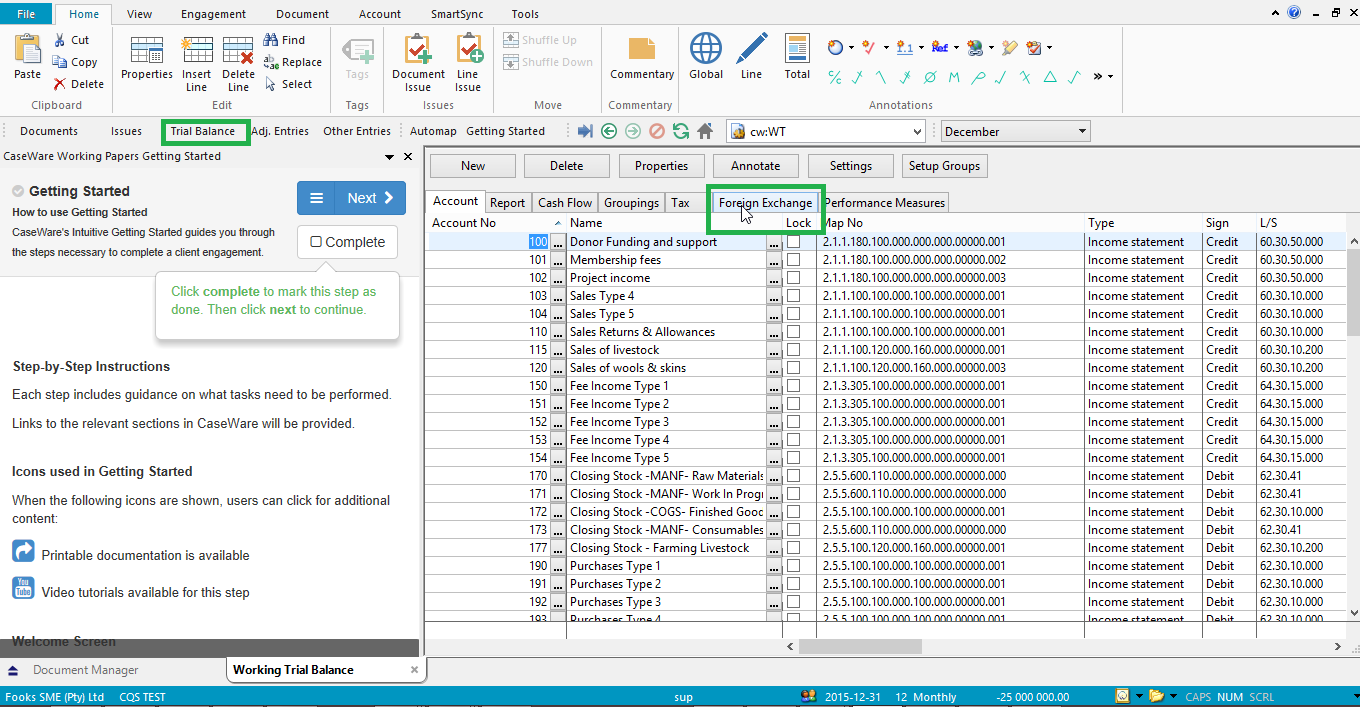Viewport: 1360px width, 707px height.
Task: Switch to the Foreign Exchange tab
Action: 765,203
